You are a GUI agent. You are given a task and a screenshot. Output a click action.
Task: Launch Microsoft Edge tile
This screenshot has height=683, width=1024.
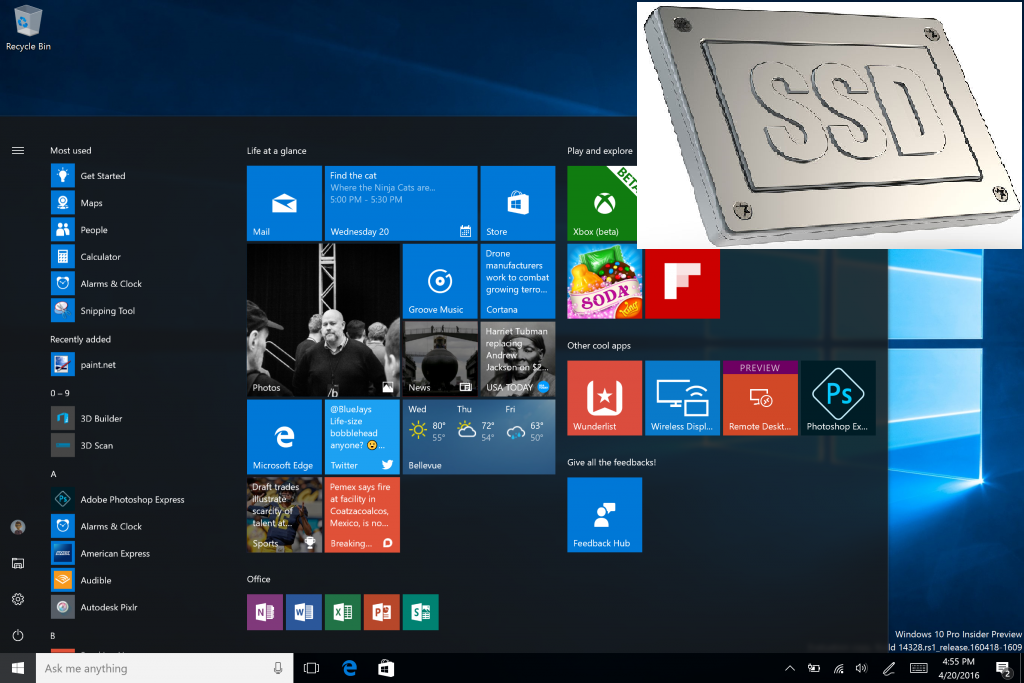click(x=284, y=437)
